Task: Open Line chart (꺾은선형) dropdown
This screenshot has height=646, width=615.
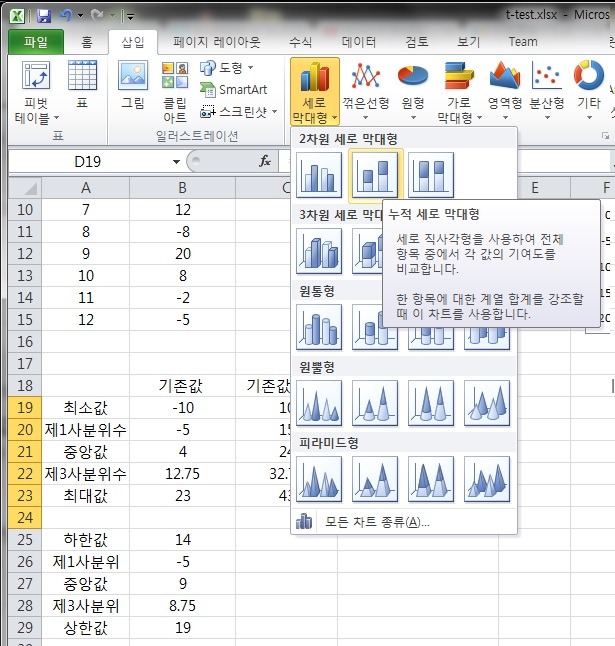Action: pos(366,91)
